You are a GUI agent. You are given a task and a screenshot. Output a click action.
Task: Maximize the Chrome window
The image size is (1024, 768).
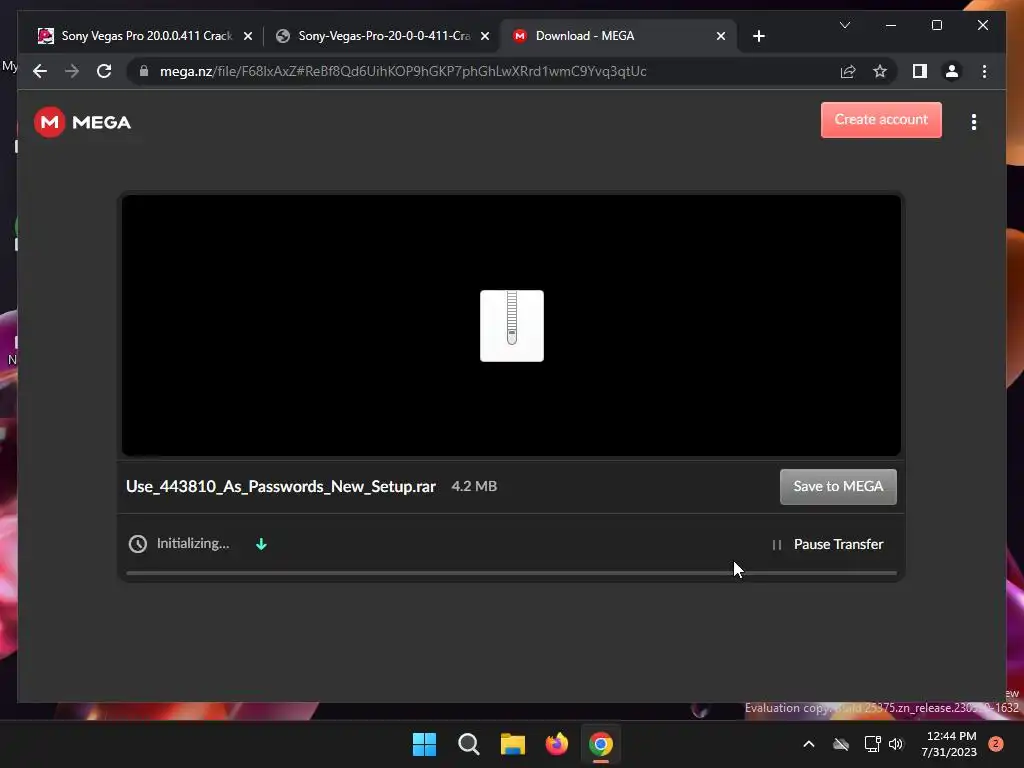(936, 25)
